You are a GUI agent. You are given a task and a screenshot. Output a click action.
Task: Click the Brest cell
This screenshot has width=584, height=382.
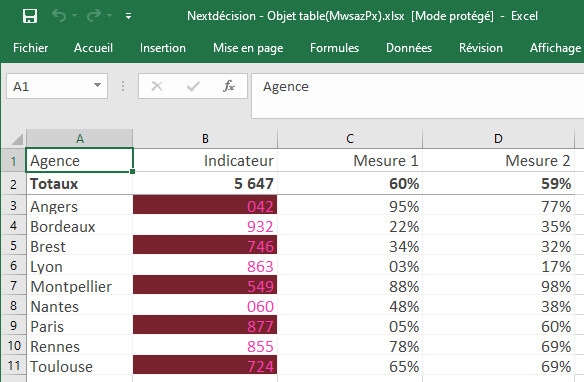coord(79,246)
